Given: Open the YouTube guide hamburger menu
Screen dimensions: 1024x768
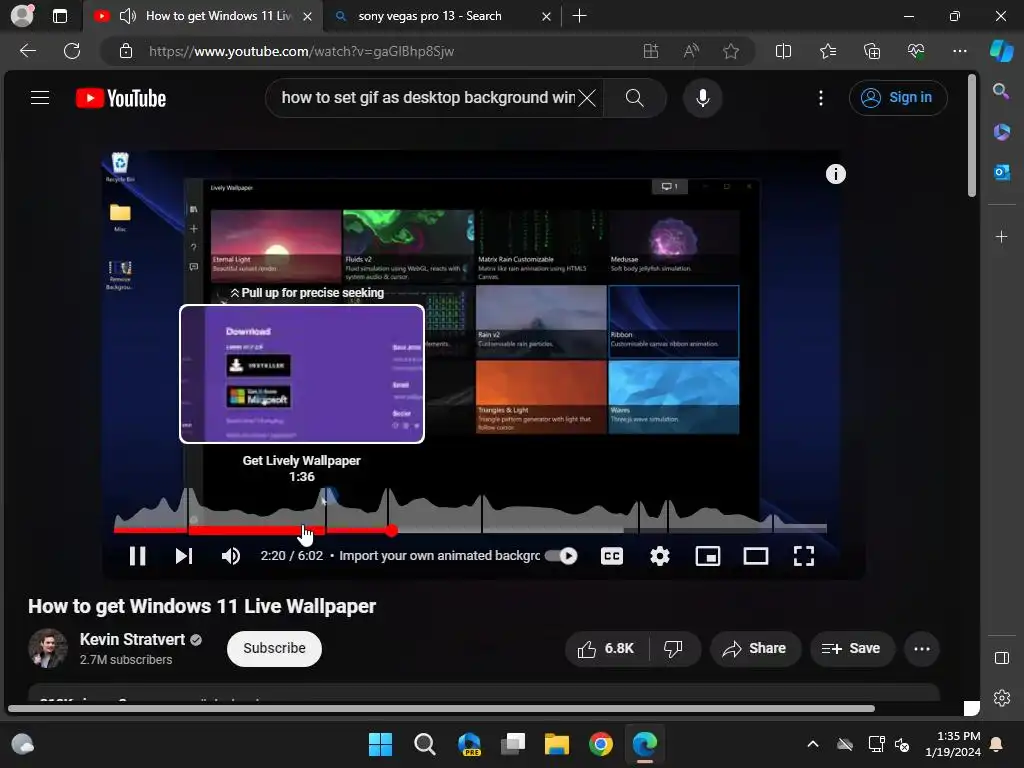Looking at the screenshot, I should 40,98.
